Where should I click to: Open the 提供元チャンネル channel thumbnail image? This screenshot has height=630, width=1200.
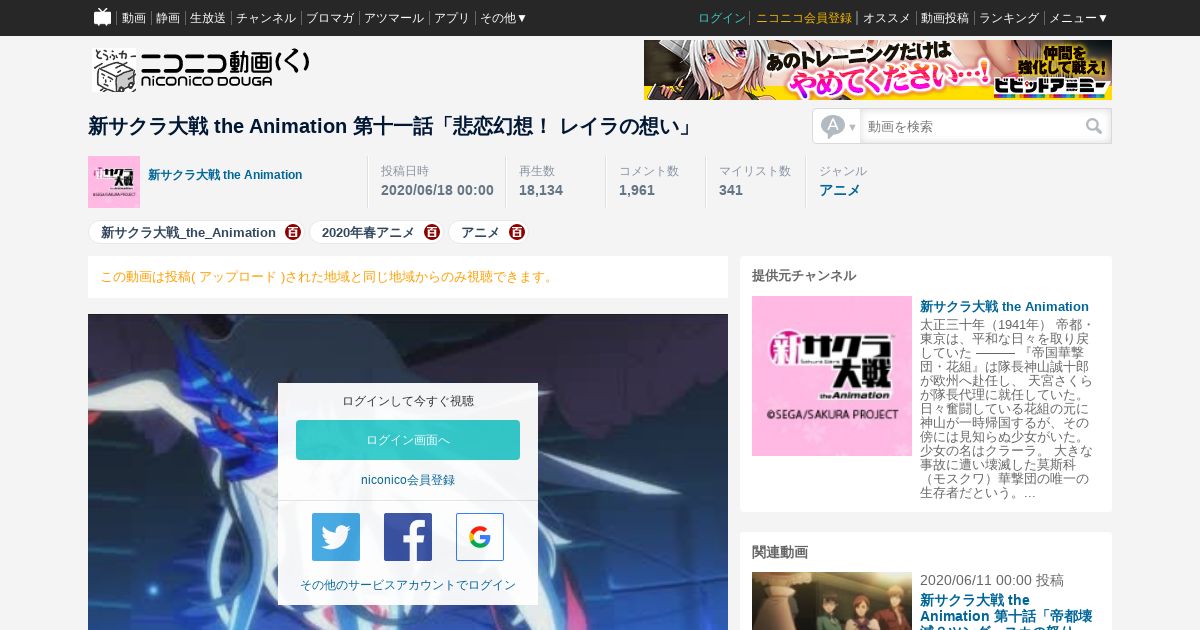pos(832,376)
